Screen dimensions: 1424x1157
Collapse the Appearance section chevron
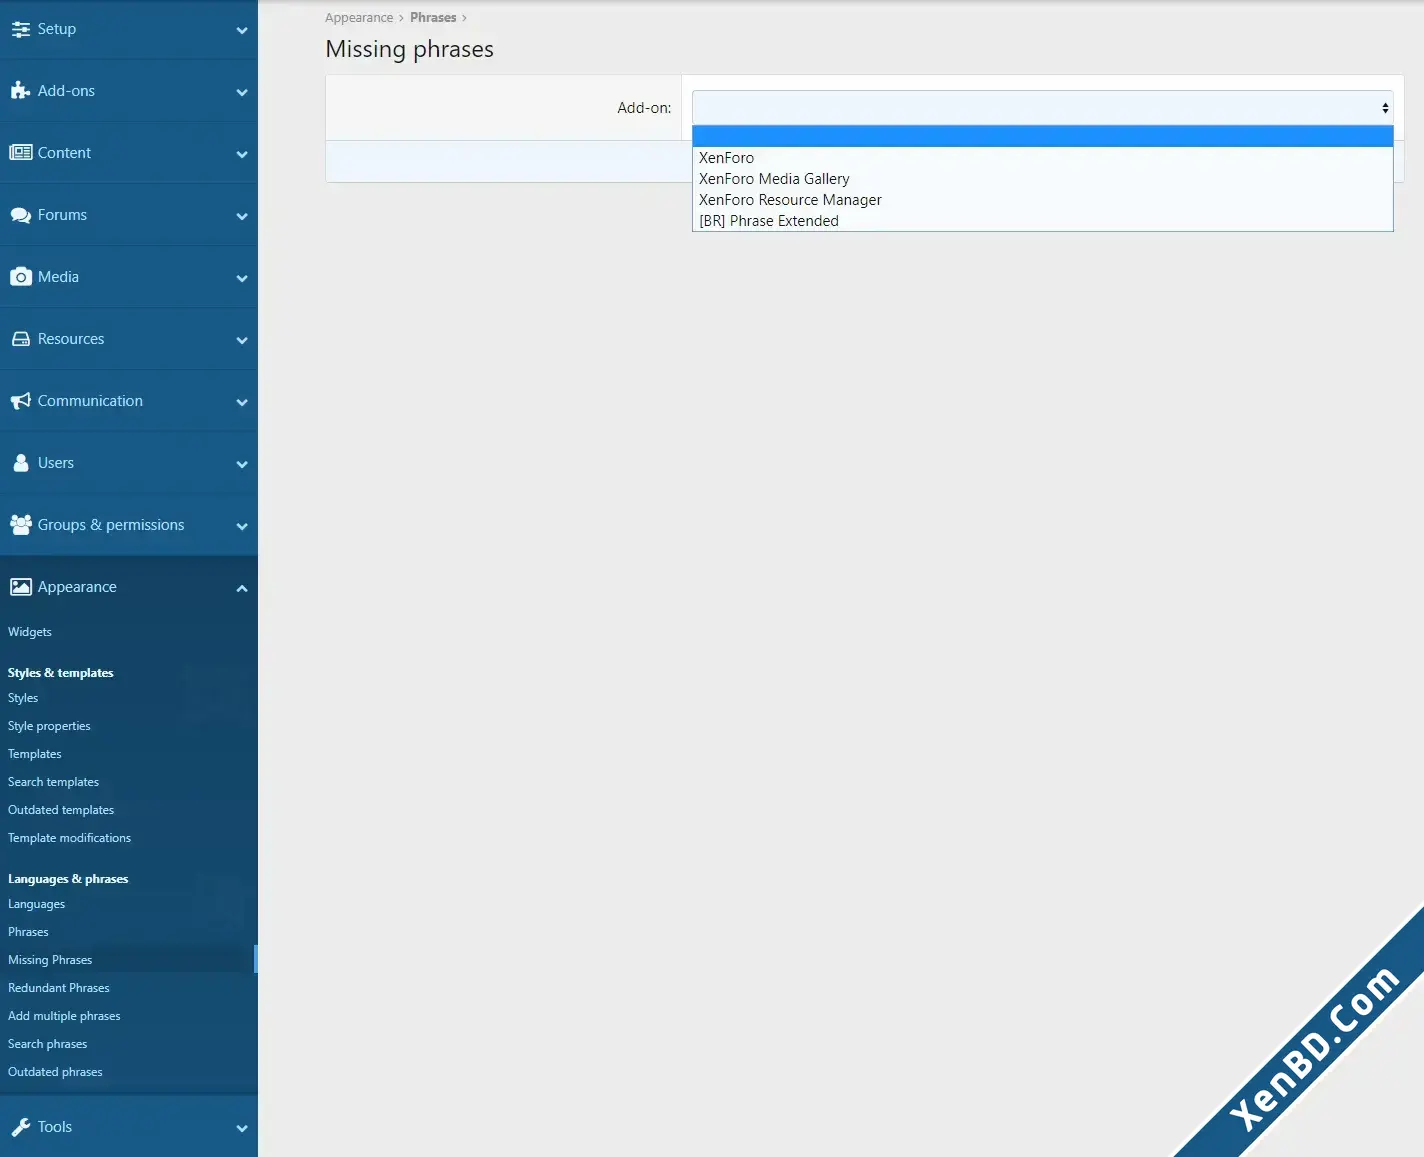pyautogui.click(x=241, y=588)
